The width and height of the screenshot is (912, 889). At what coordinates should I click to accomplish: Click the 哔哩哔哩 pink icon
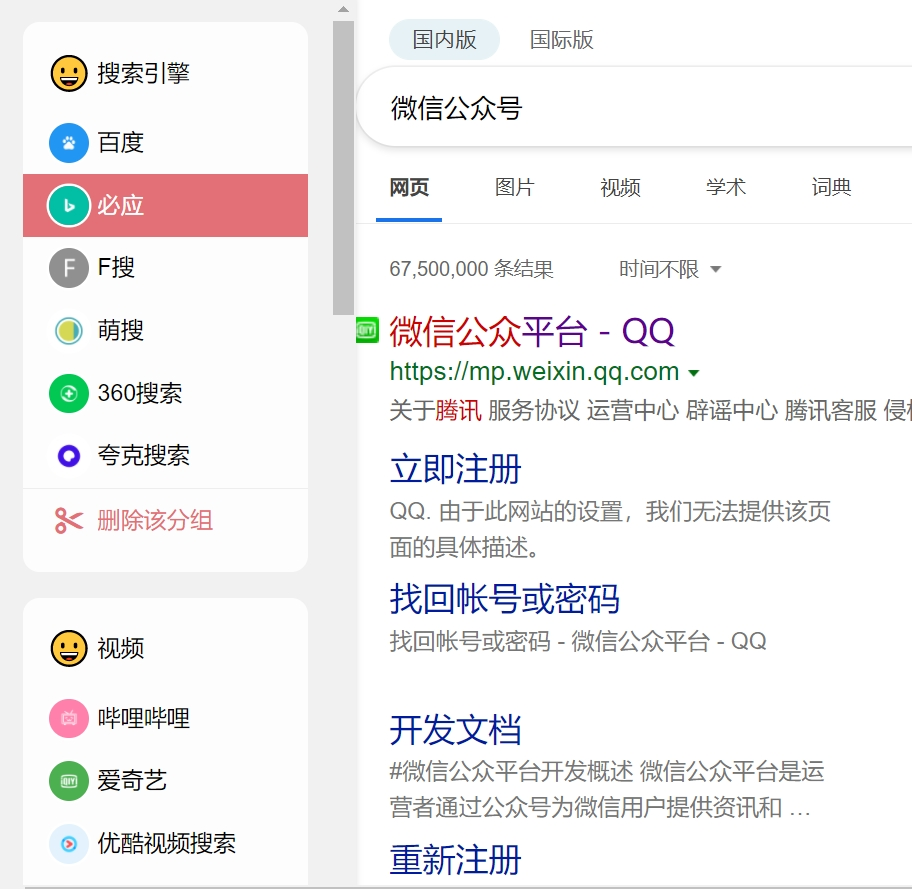click(x=69, y=719)
